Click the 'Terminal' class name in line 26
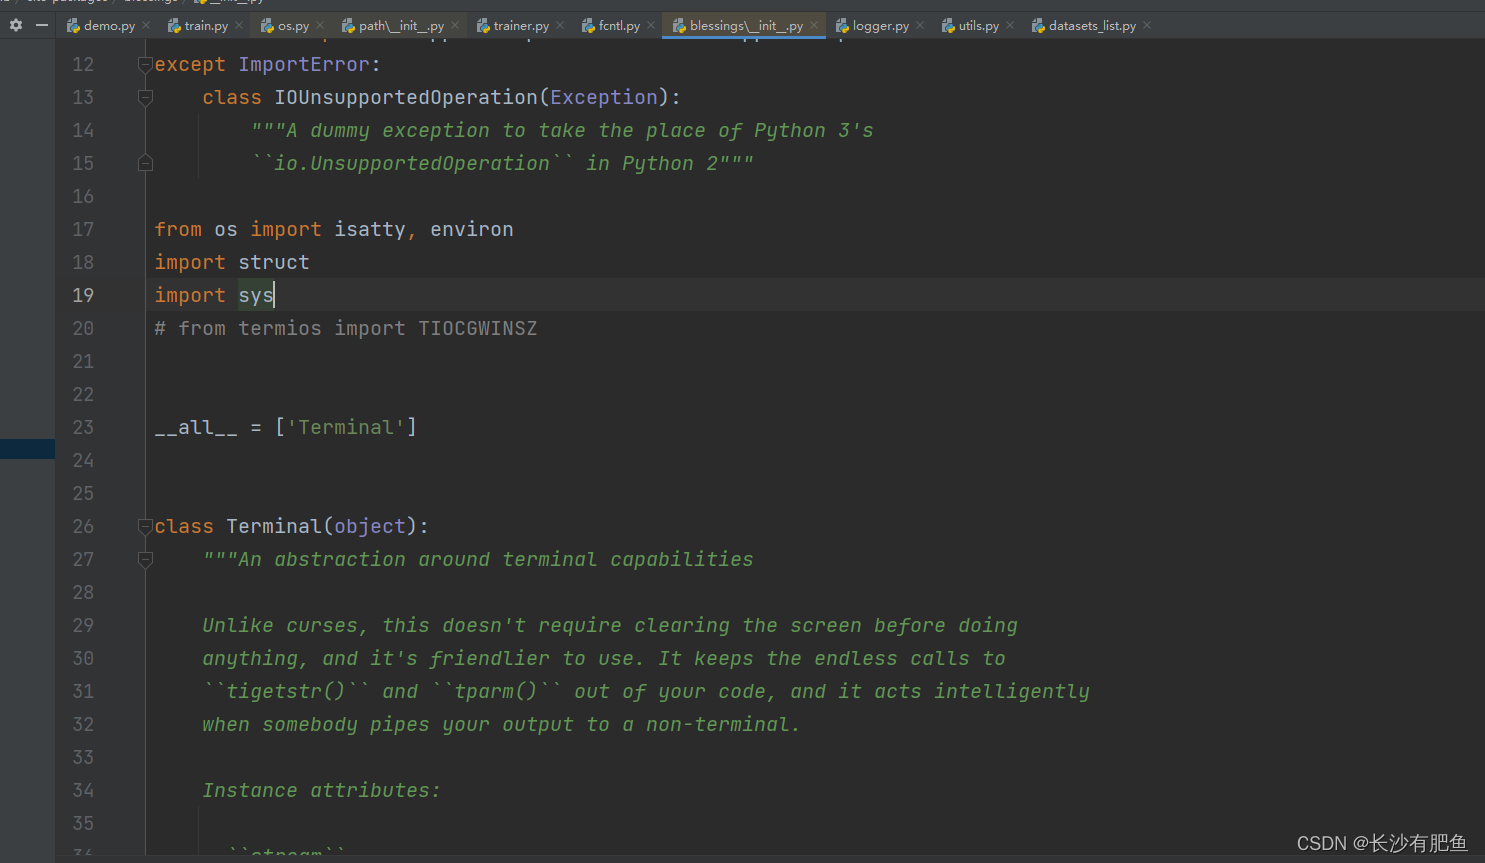This screenshot has width=1485, height=863. (x=274, y=526)
